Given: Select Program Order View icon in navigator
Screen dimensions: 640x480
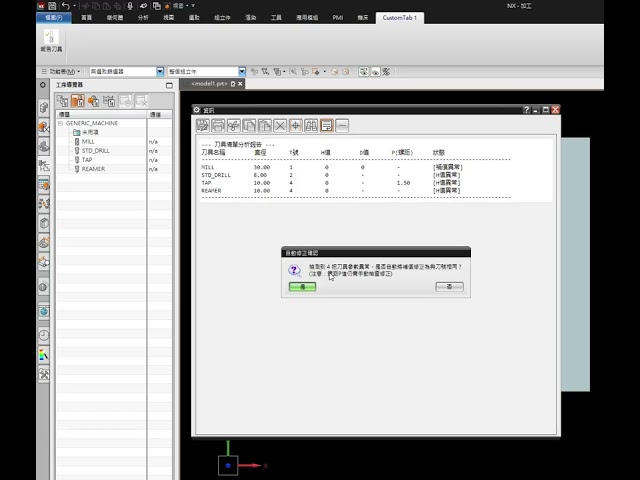Looking at the screenshot, I should 62,101.
